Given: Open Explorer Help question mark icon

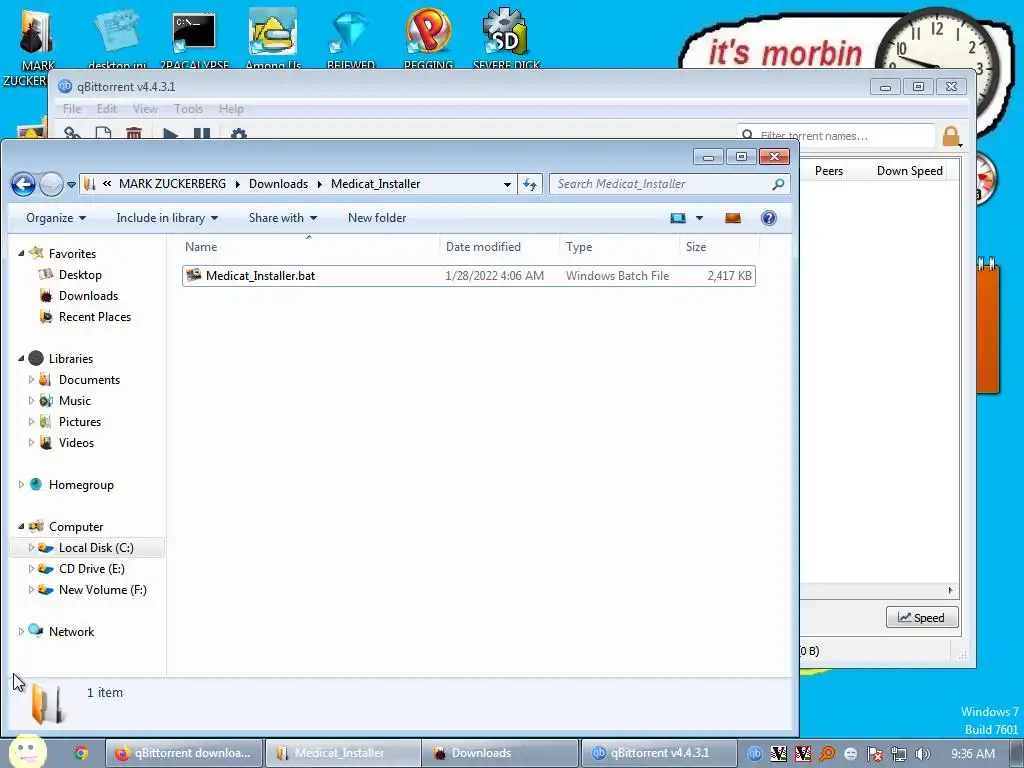Looking at the screenshot, I should pyautogui.click(x=769, y=218).
